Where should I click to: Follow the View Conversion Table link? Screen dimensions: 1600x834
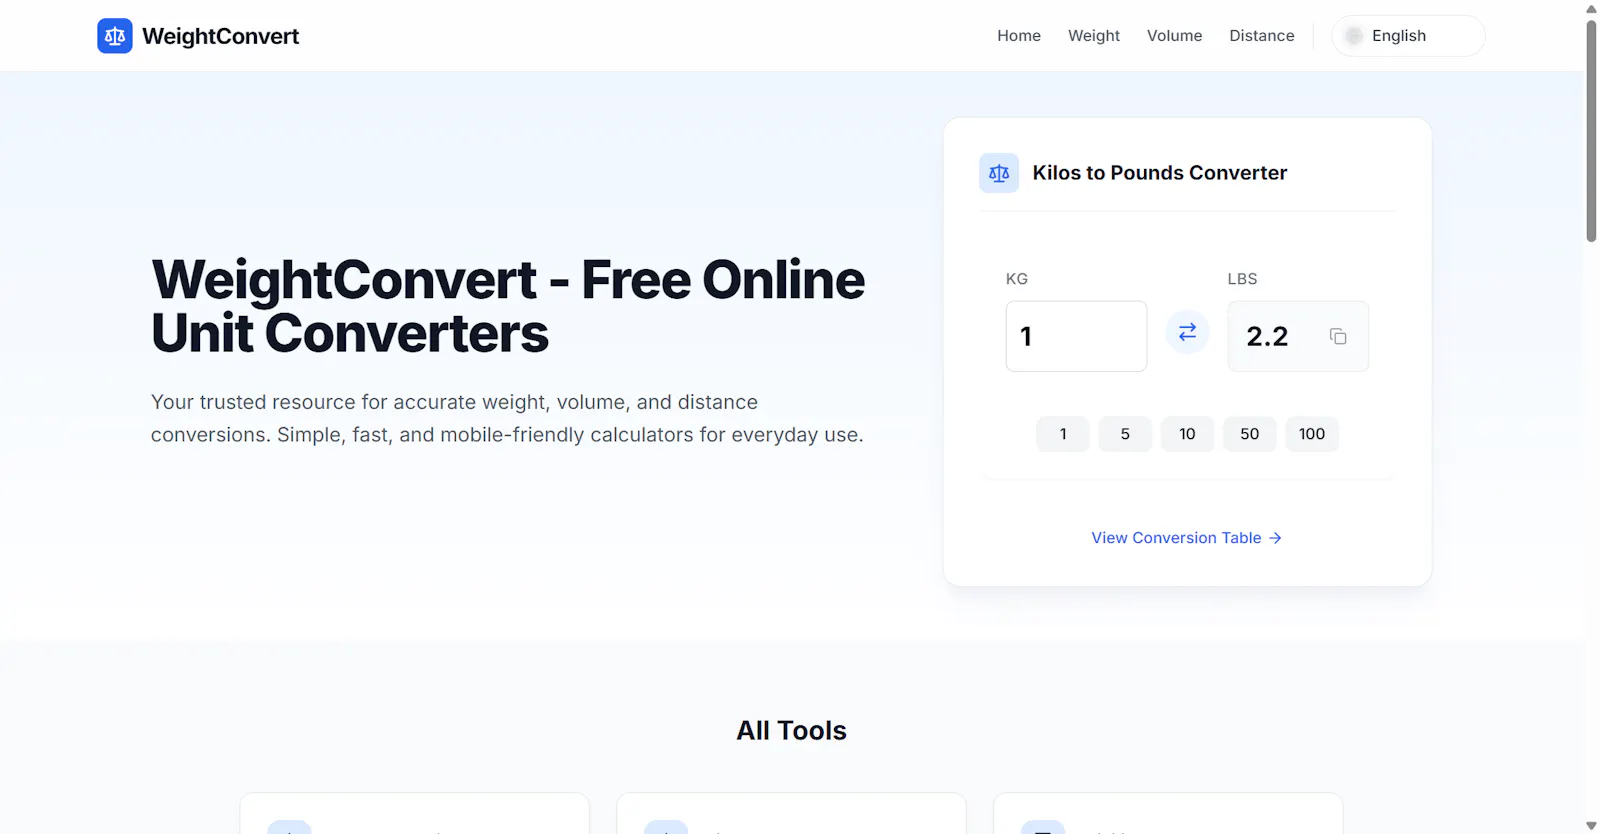point(1187,538)
